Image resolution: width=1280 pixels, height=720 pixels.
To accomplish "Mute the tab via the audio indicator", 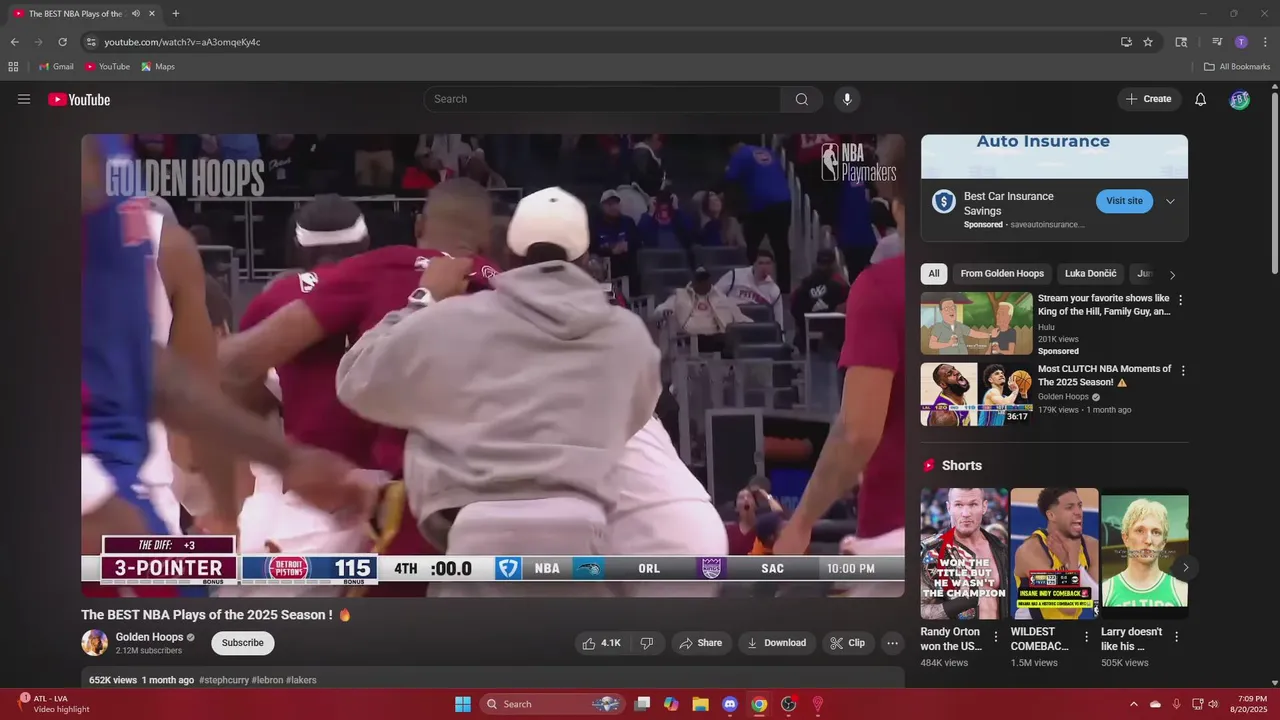I will click(x=136, y=14).
